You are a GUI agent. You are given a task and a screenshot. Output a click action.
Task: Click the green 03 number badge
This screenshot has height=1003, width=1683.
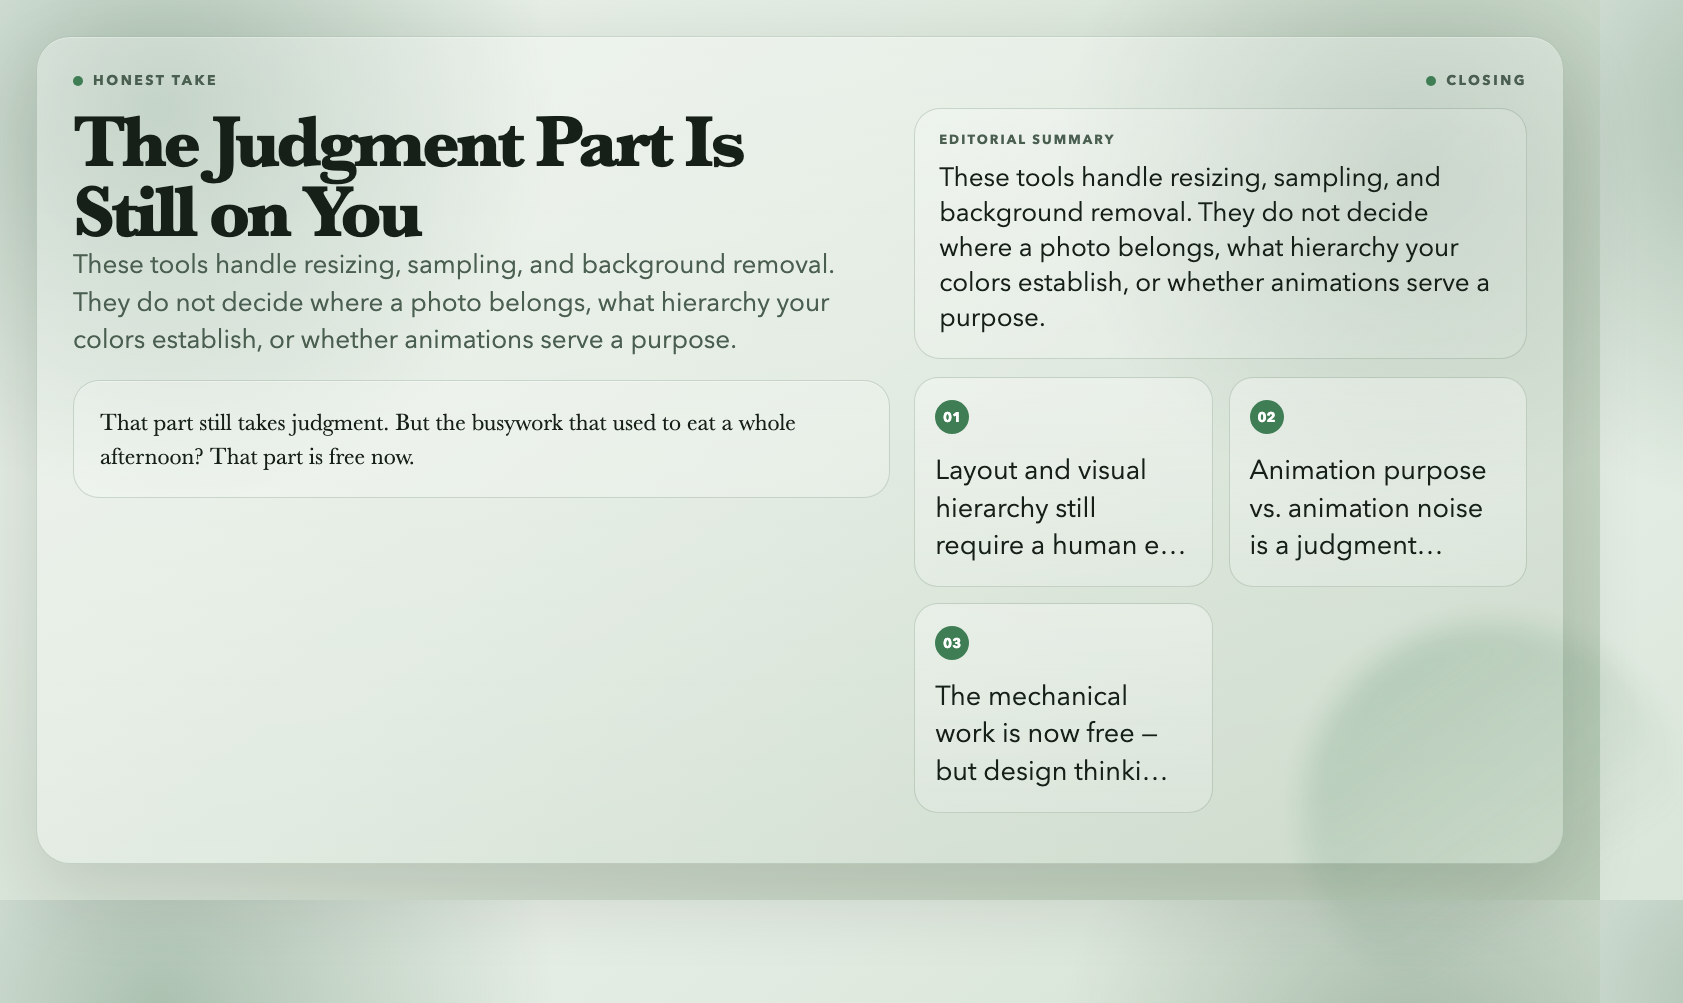point(952,643)
